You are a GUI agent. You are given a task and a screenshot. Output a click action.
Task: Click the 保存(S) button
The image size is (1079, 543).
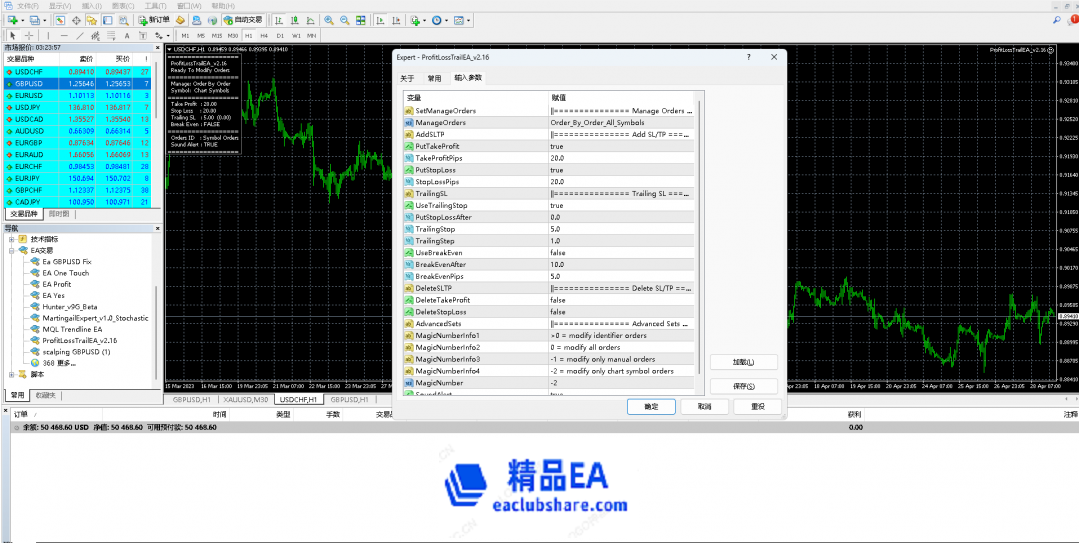(x=744, y=386)
